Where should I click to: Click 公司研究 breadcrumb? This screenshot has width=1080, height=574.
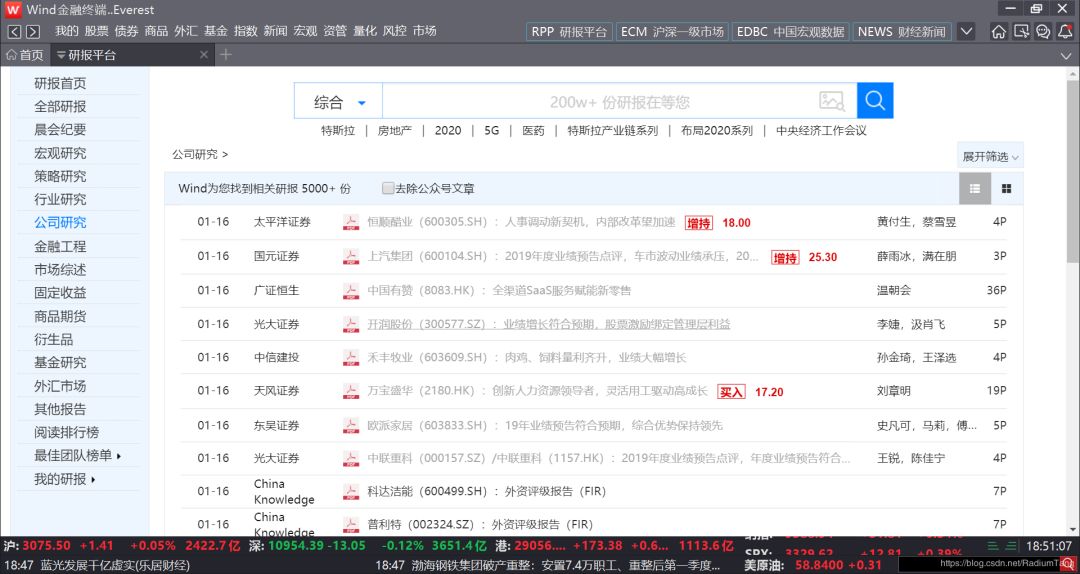tap(195, 154)
